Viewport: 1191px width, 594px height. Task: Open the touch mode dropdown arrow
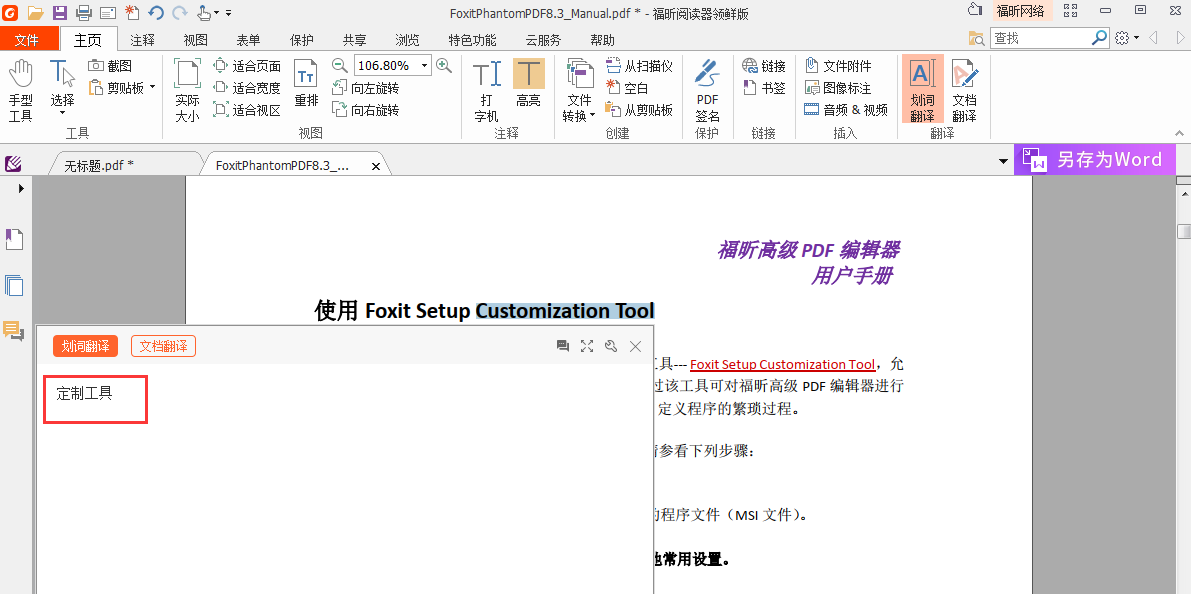pos(216,13)
